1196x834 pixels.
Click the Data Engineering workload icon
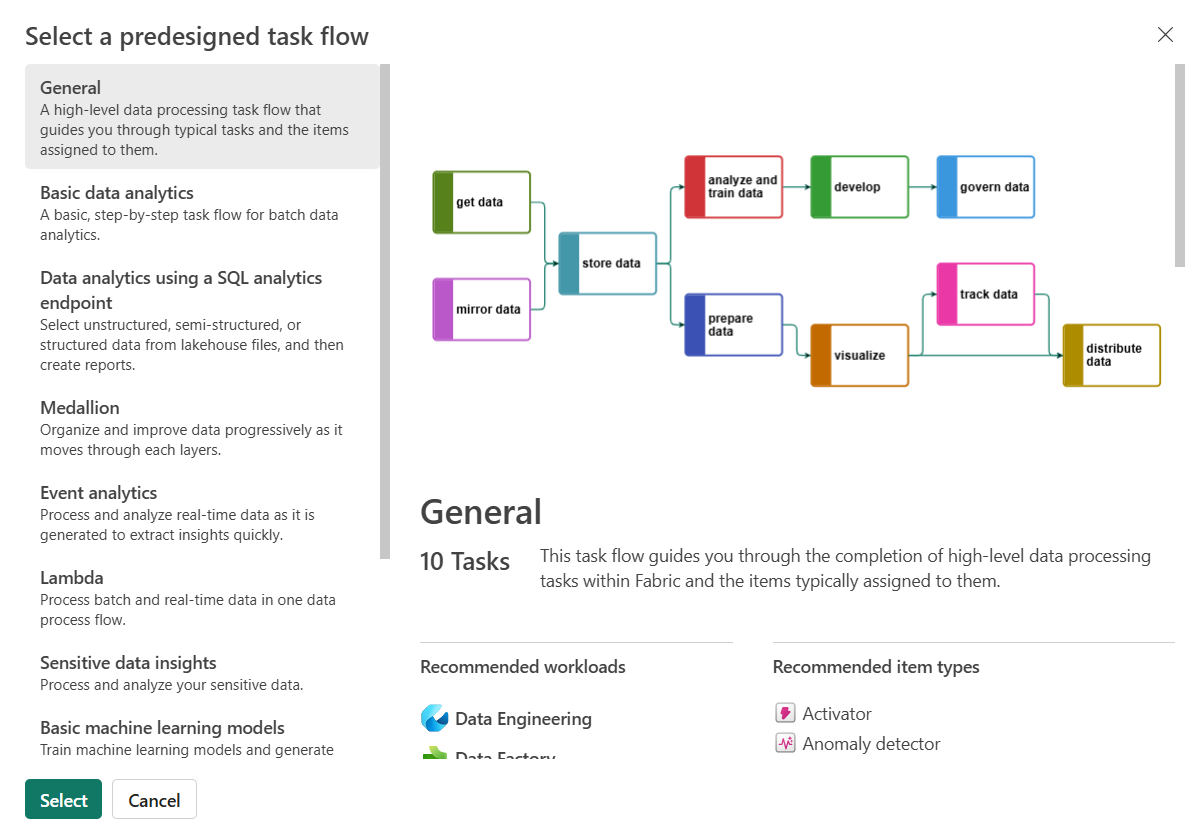coord(434,718)
